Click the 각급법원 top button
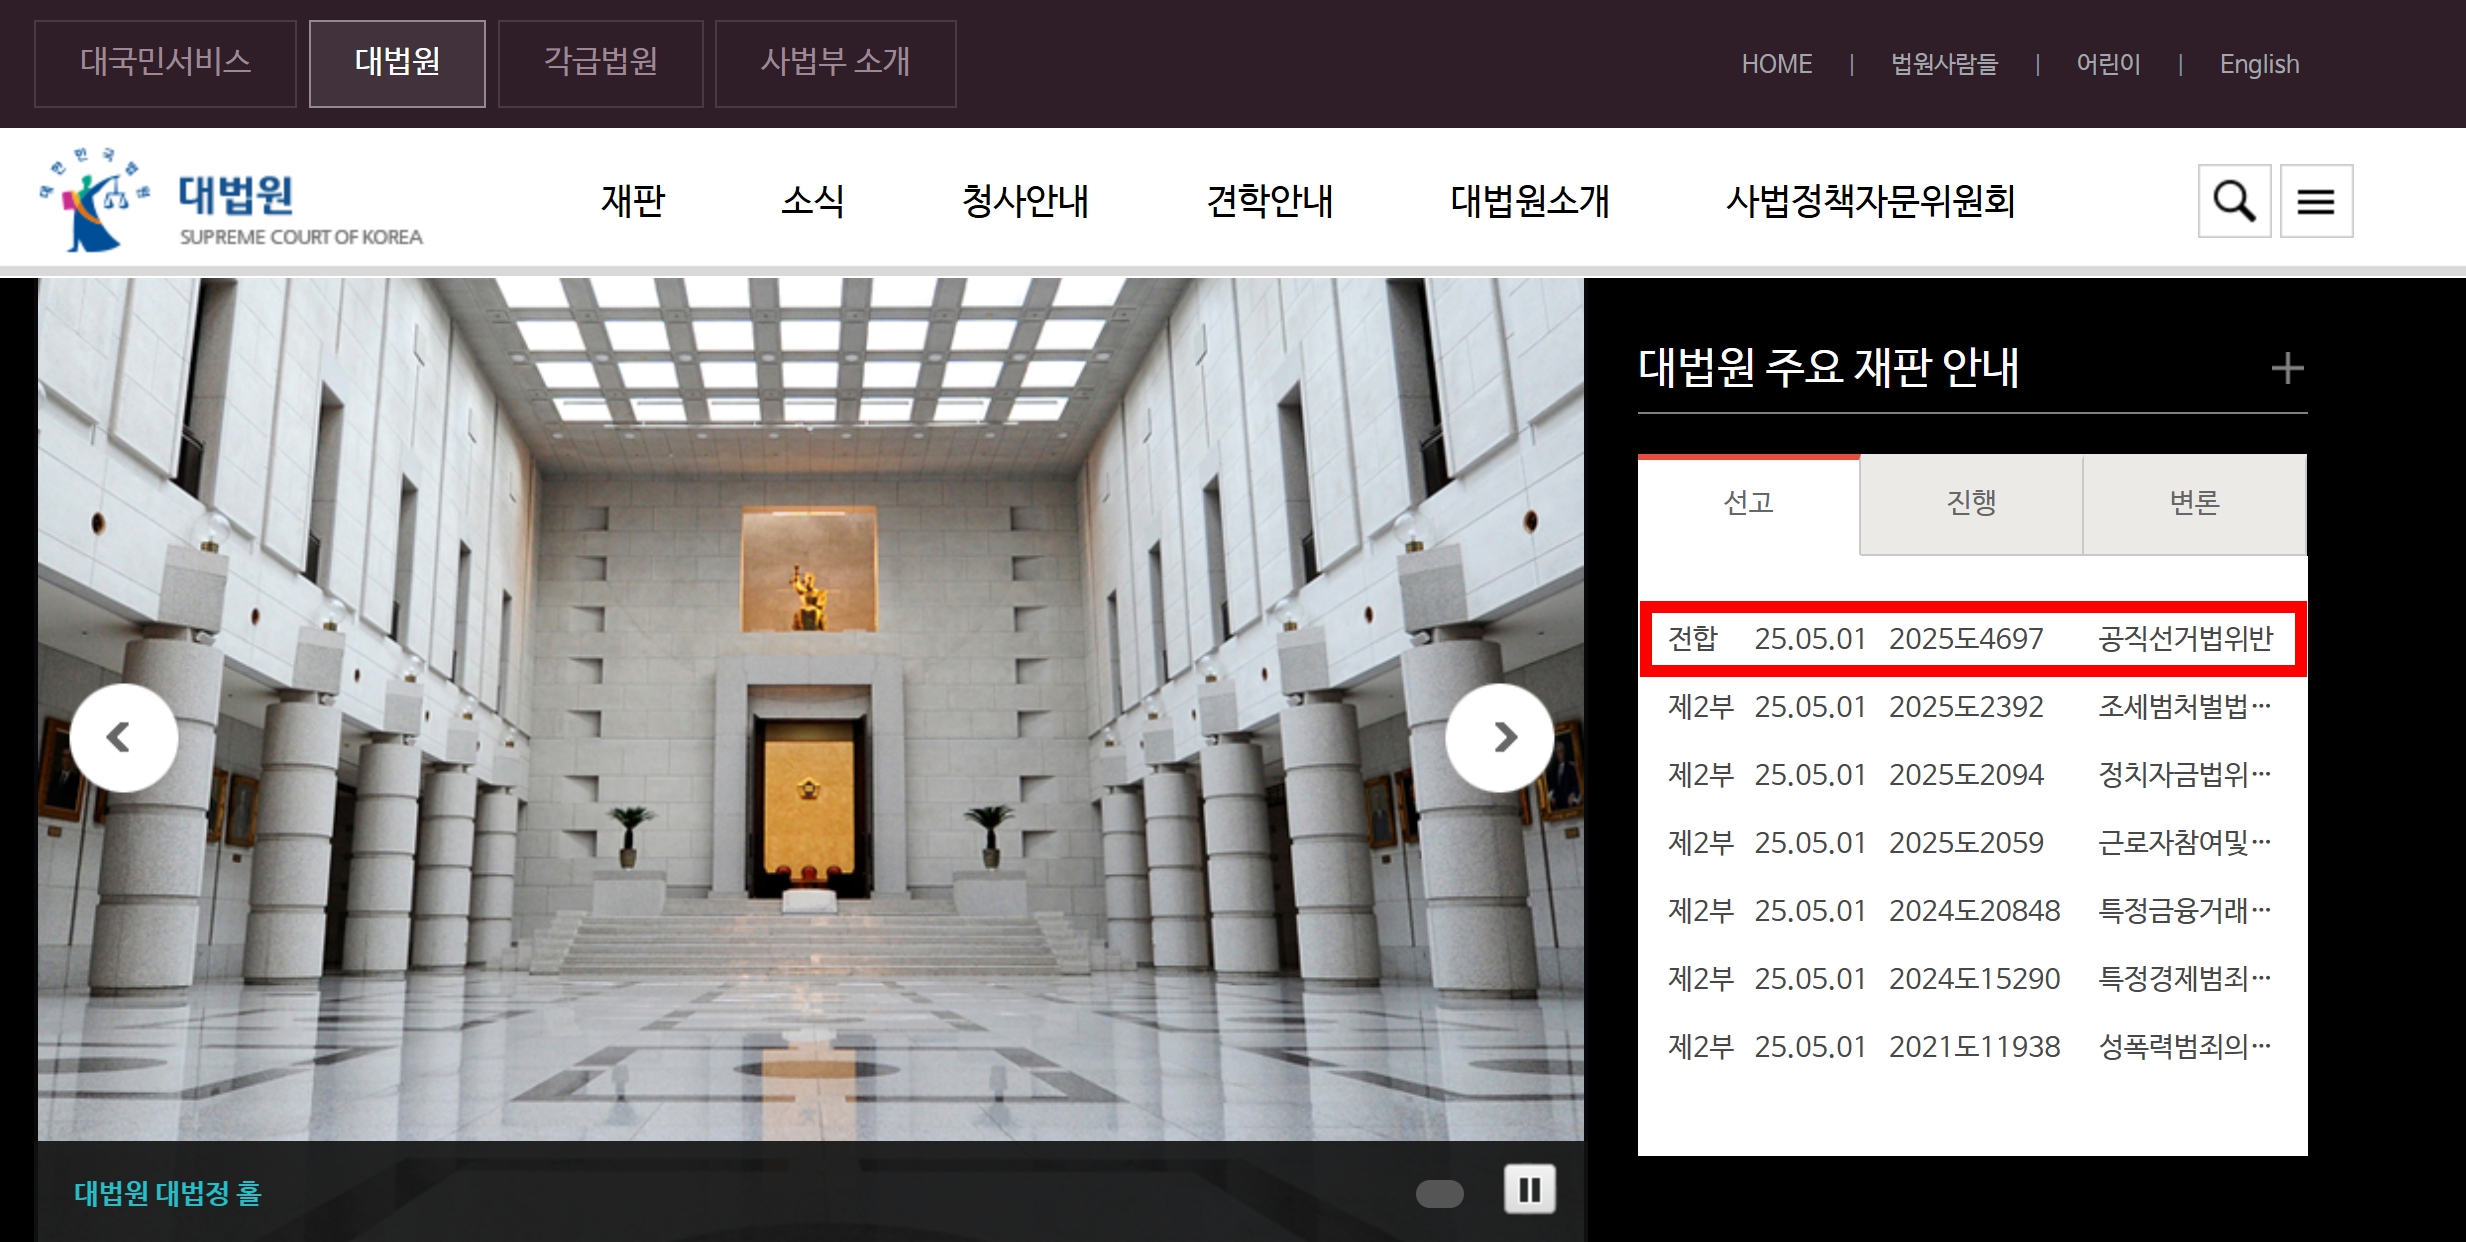Image resolution: width=2466 pixels, height=1242 pixels. coord(600,63)
